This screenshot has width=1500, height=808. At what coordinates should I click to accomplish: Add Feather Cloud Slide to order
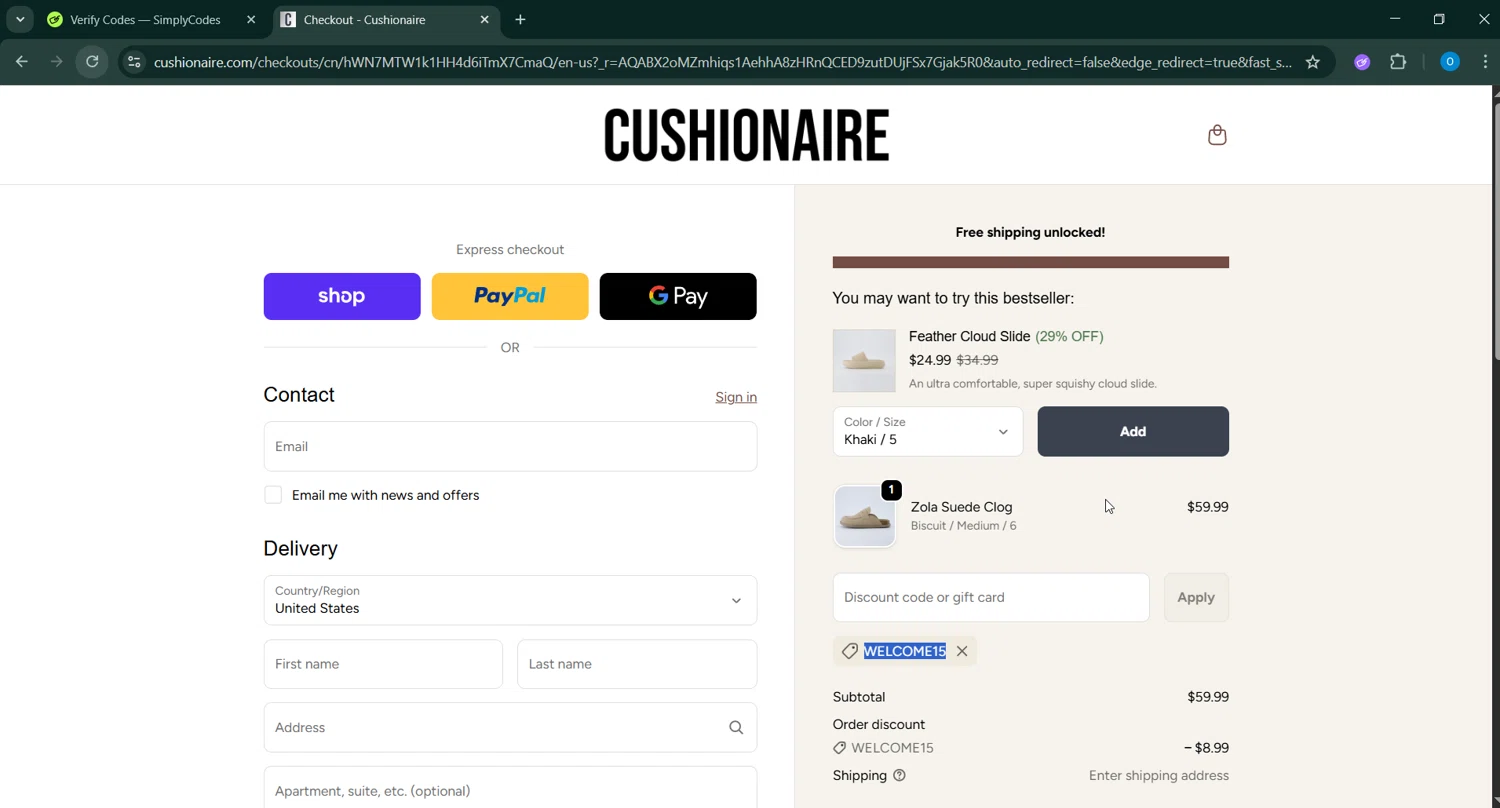click(1133, 431)
